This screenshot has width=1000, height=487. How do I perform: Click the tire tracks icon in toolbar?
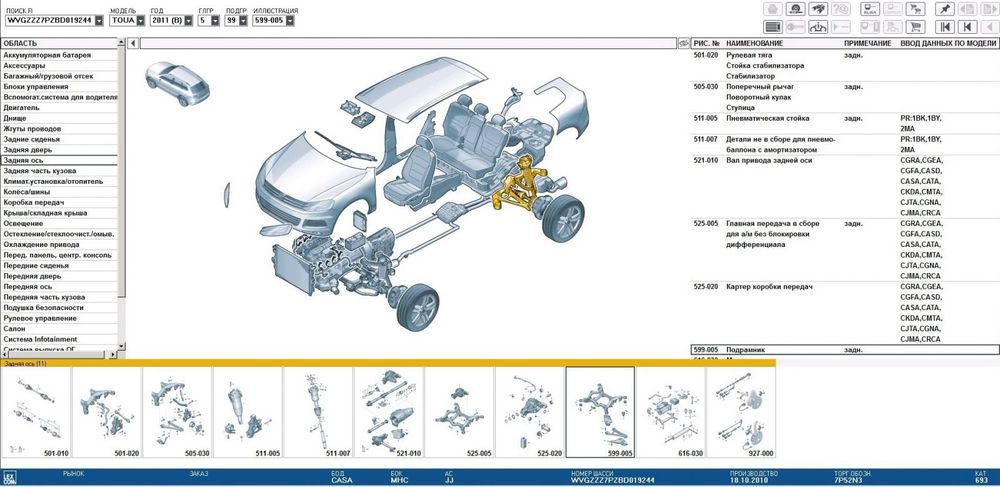click(795, 9)
